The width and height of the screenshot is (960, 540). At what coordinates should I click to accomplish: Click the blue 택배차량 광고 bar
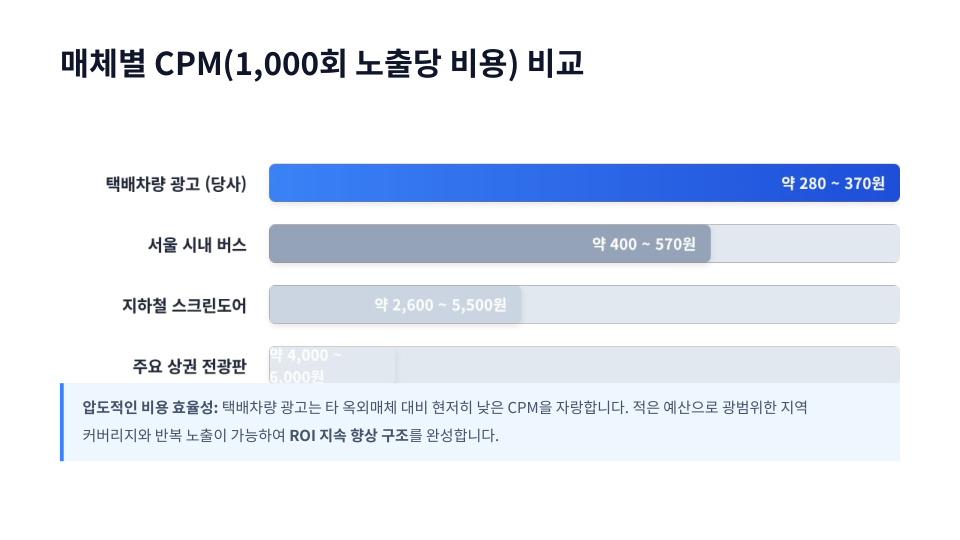pyautogui.click(x=500, y=183)
